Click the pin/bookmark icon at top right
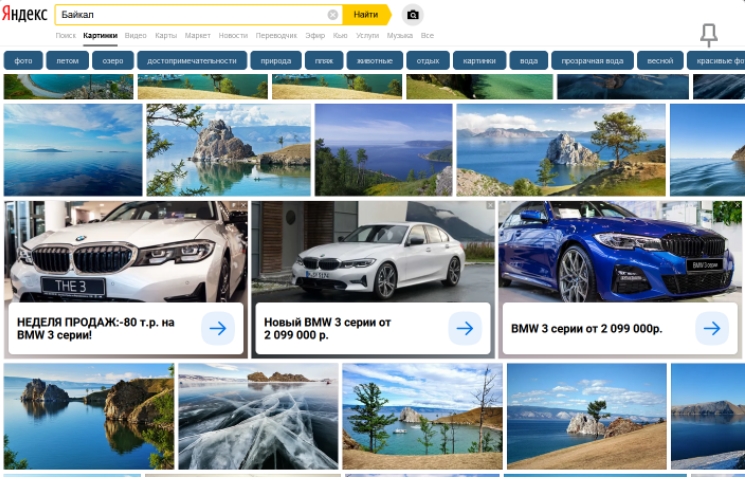 708,36
